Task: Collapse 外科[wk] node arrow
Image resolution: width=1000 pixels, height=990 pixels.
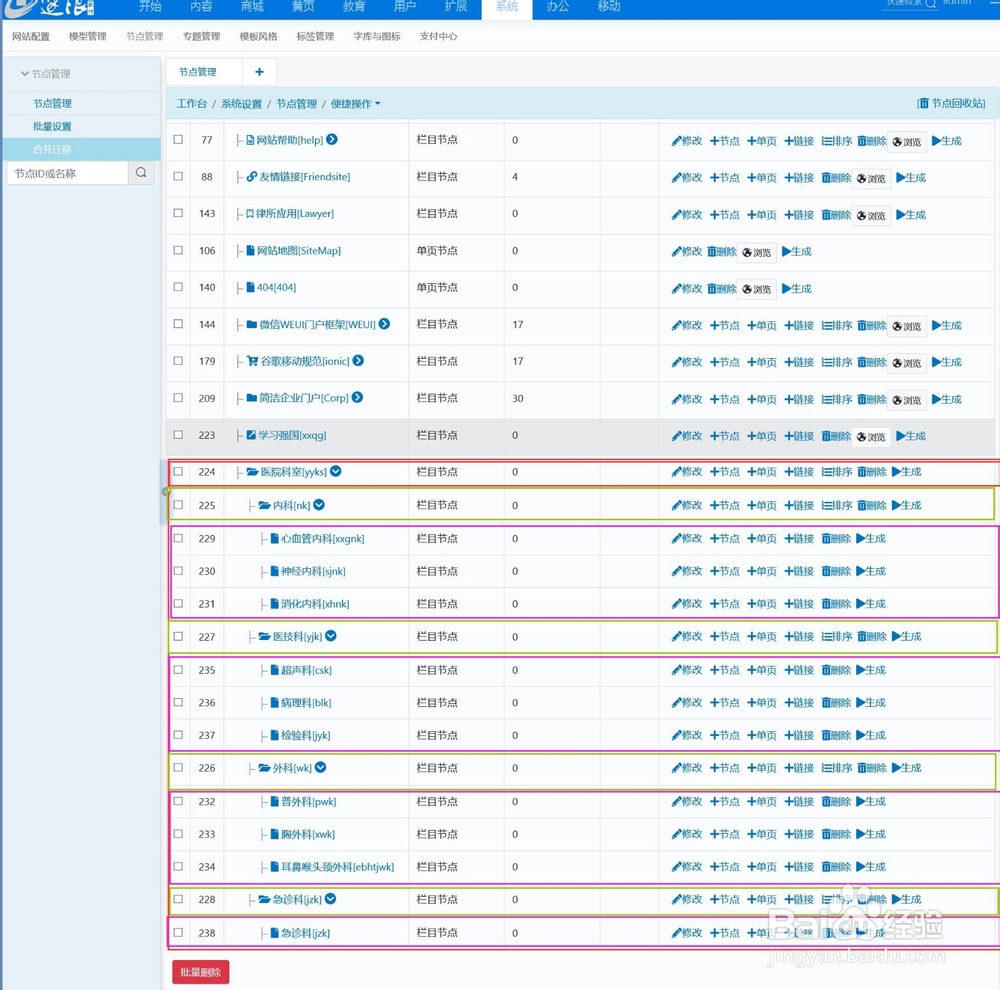Action: pyautogui.click(x=320, y=767)
